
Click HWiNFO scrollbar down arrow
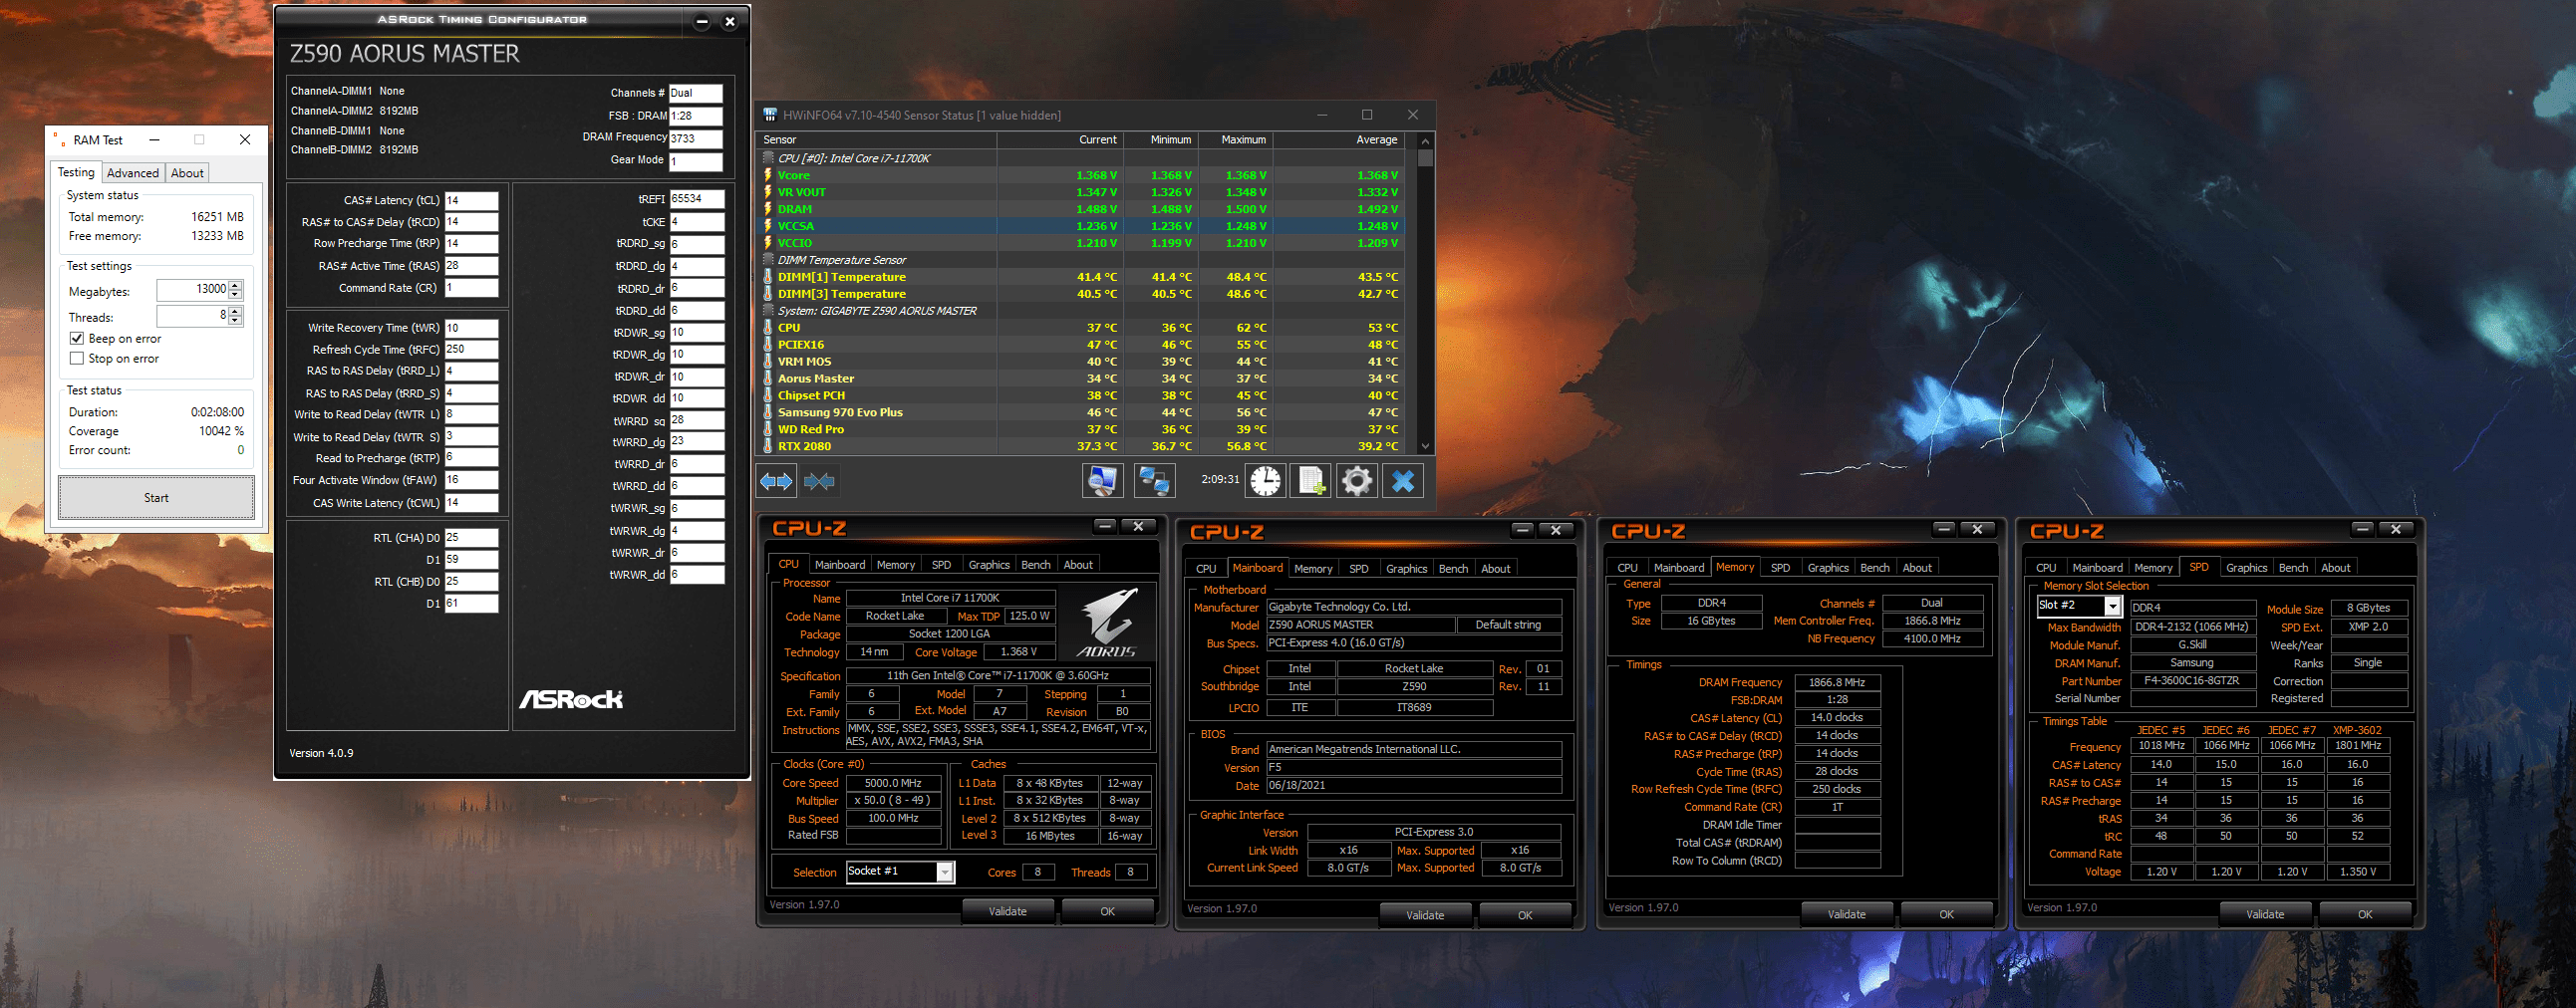click(x=1425, y=446)
